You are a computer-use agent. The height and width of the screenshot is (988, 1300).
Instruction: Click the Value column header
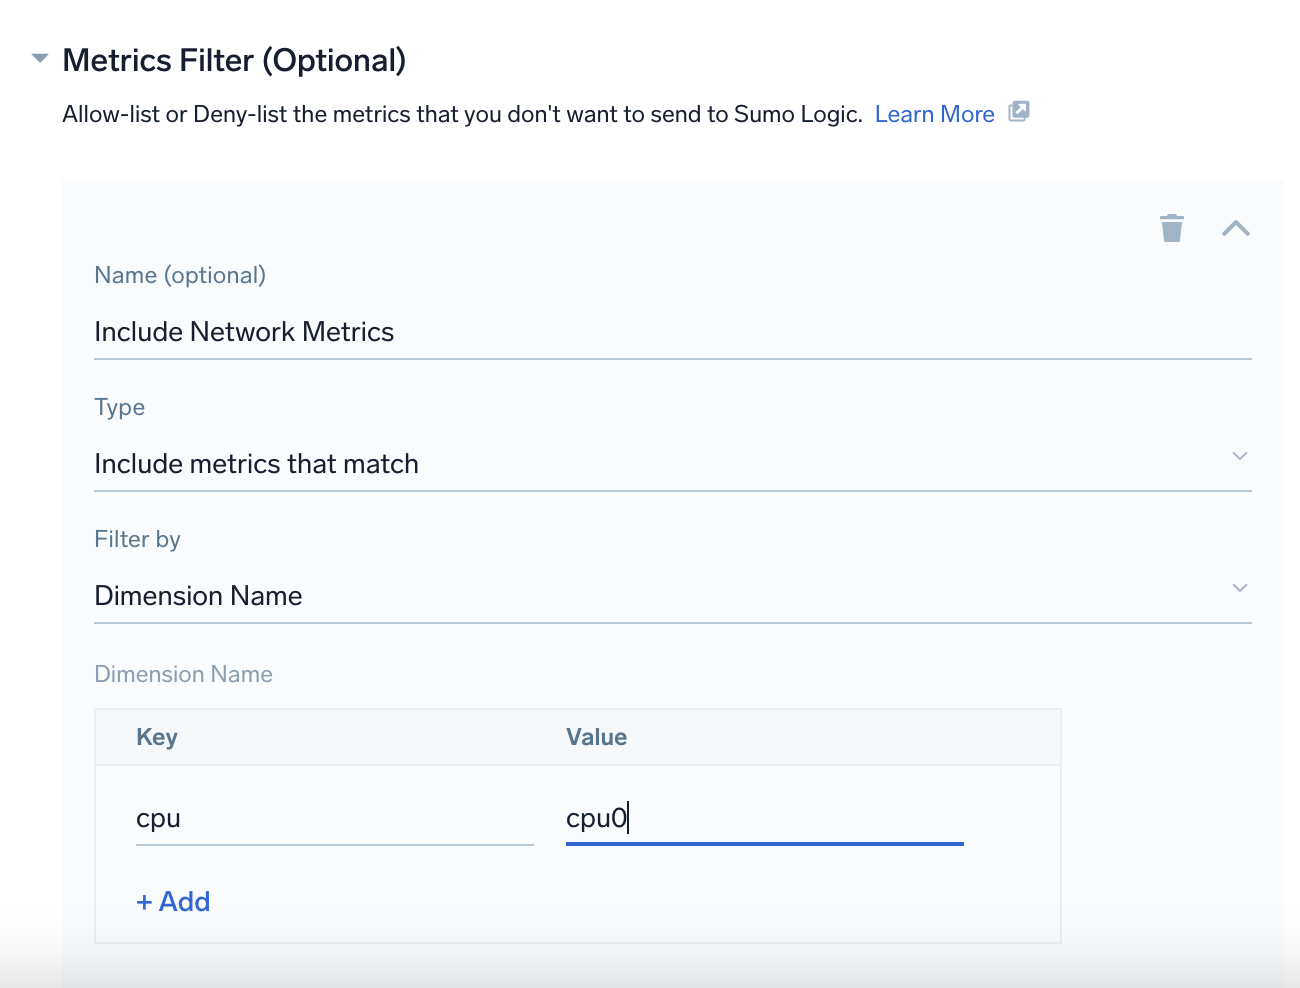point(596,737)
